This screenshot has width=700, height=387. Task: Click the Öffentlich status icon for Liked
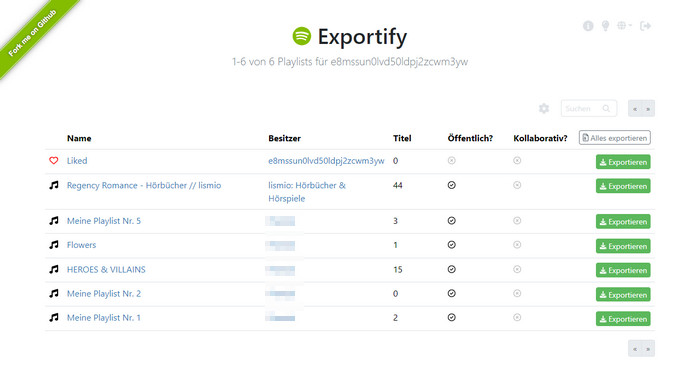point(451,160)
